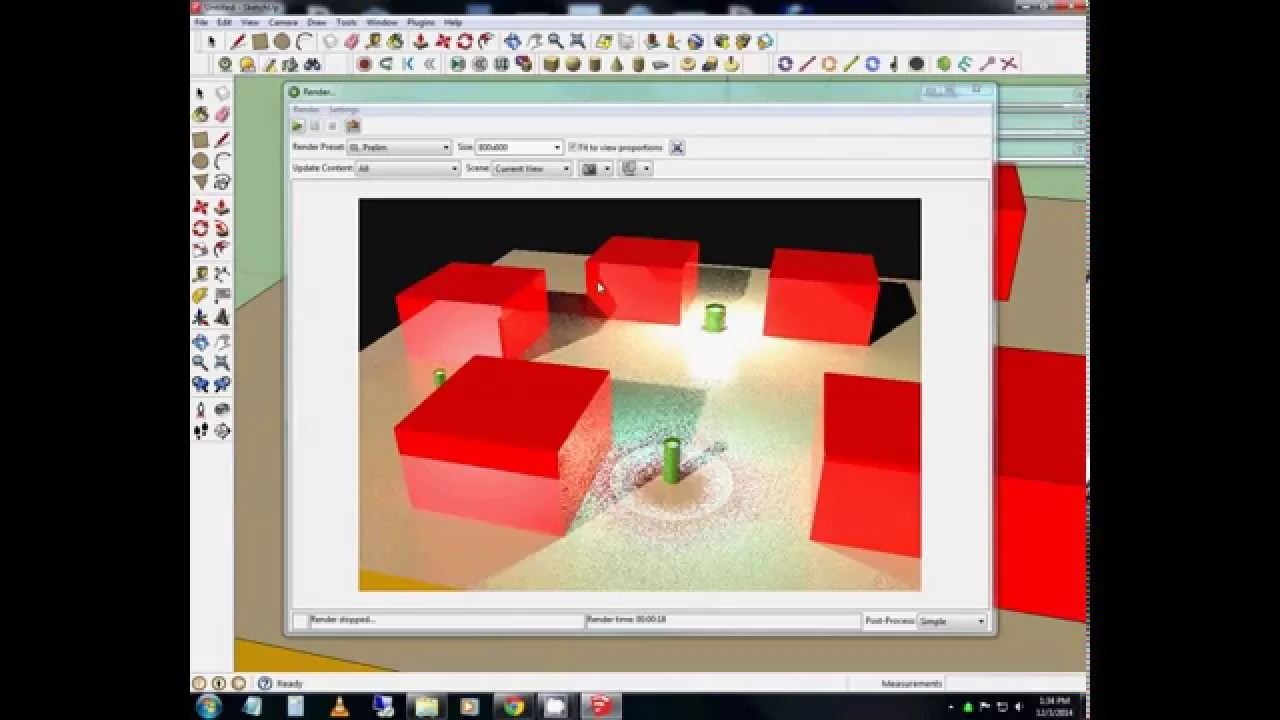Image resolution: width=1280 pixels, height=720 pixels.
Task: Click the Orbit tool in top toolbar
Action: tap(512, 41)
